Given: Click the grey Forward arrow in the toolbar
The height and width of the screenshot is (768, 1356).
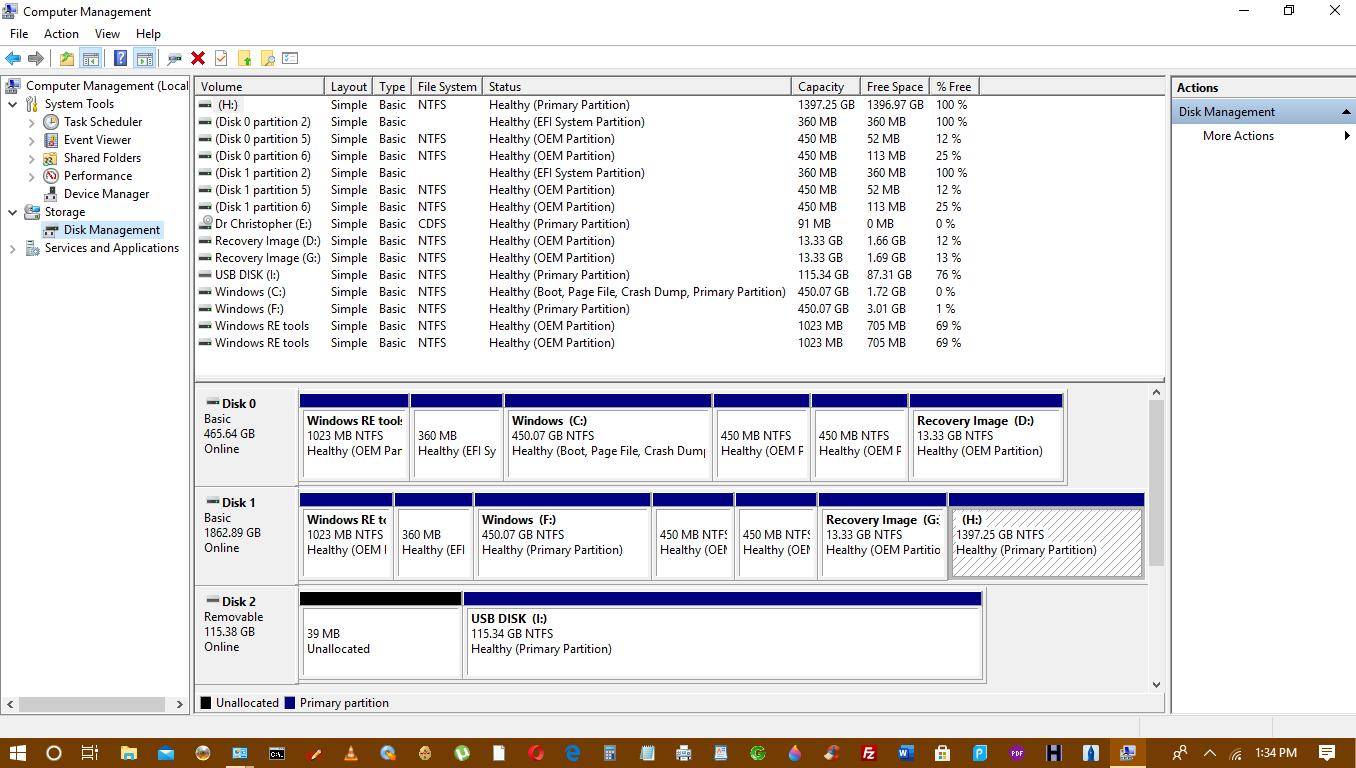Looking at the screenshot, I should point(36,58).
